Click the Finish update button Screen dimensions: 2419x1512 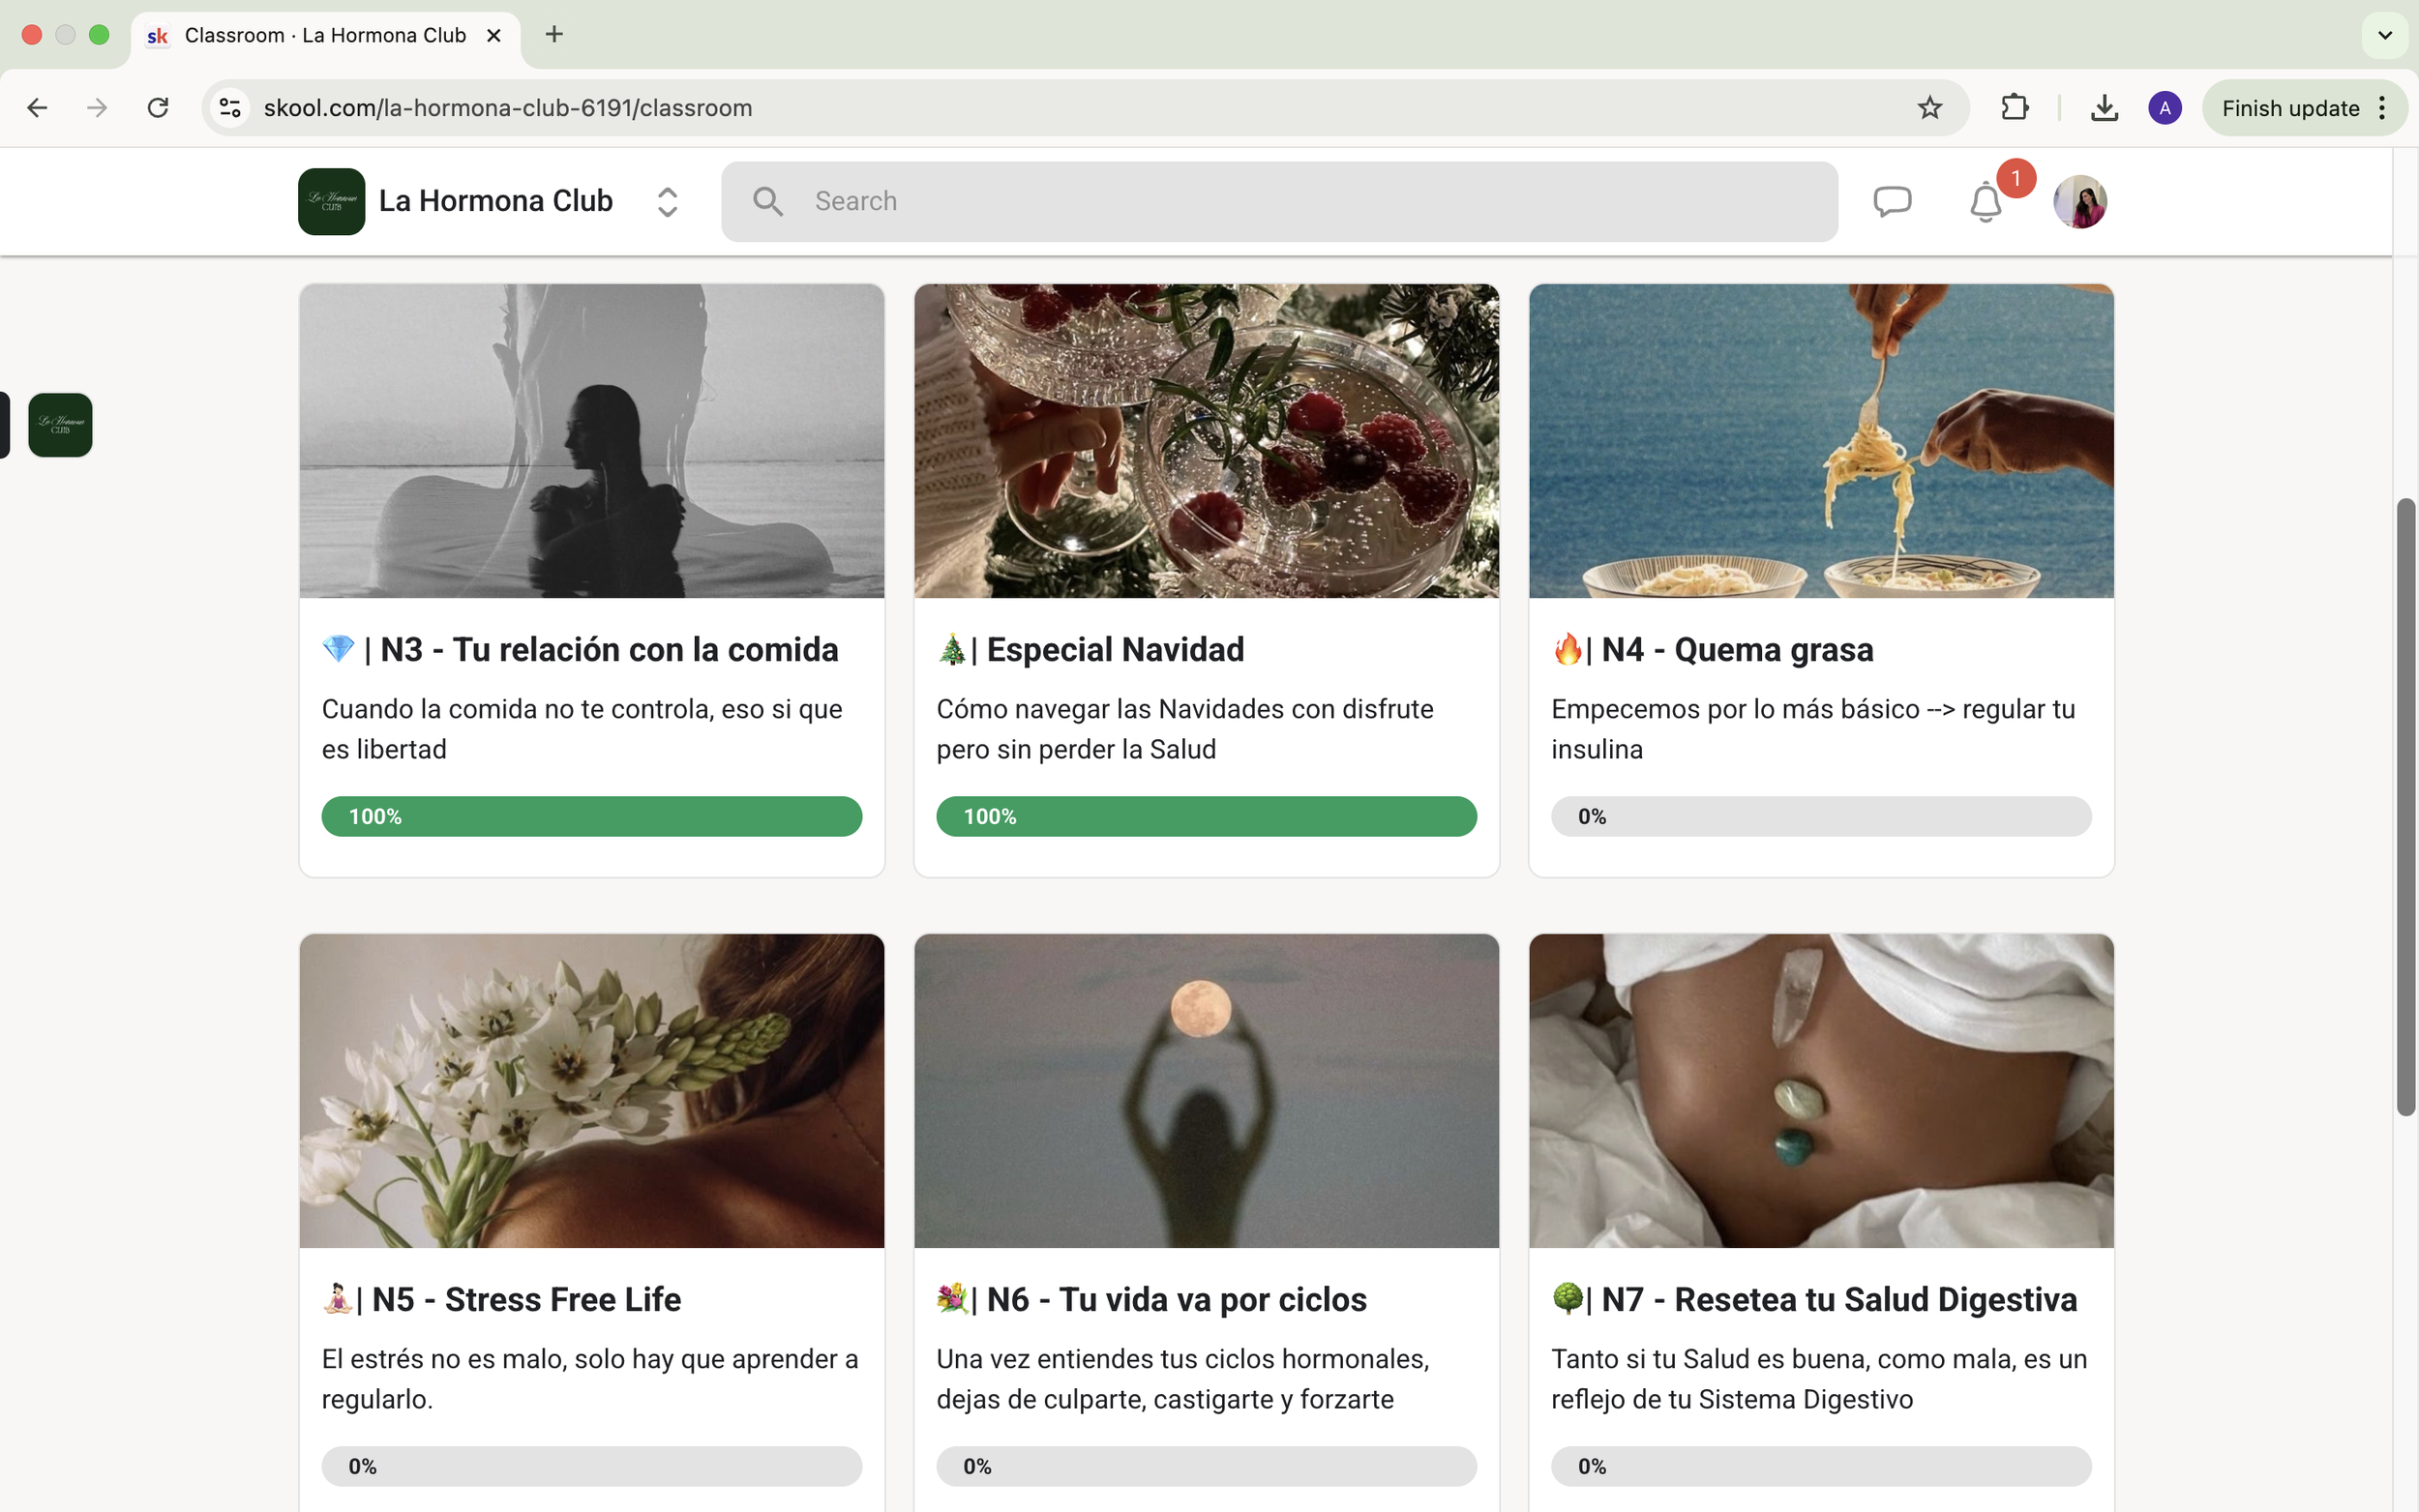2289,108
